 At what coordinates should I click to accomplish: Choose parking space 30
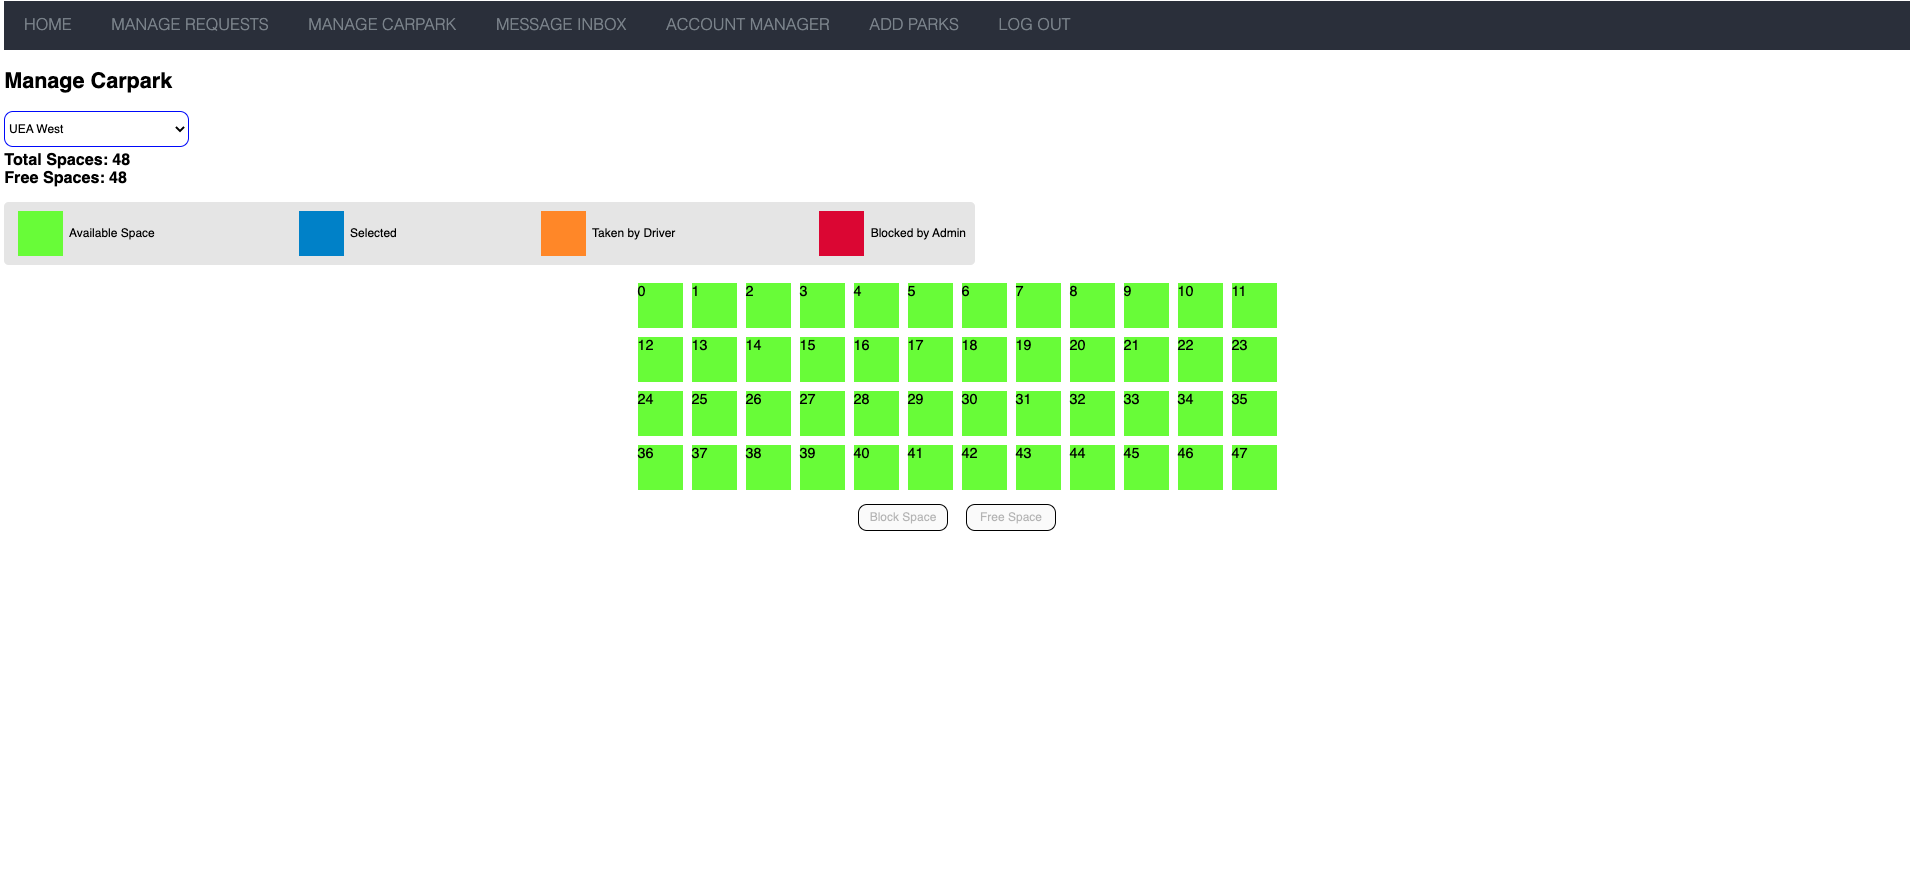(x=984, y=414)
